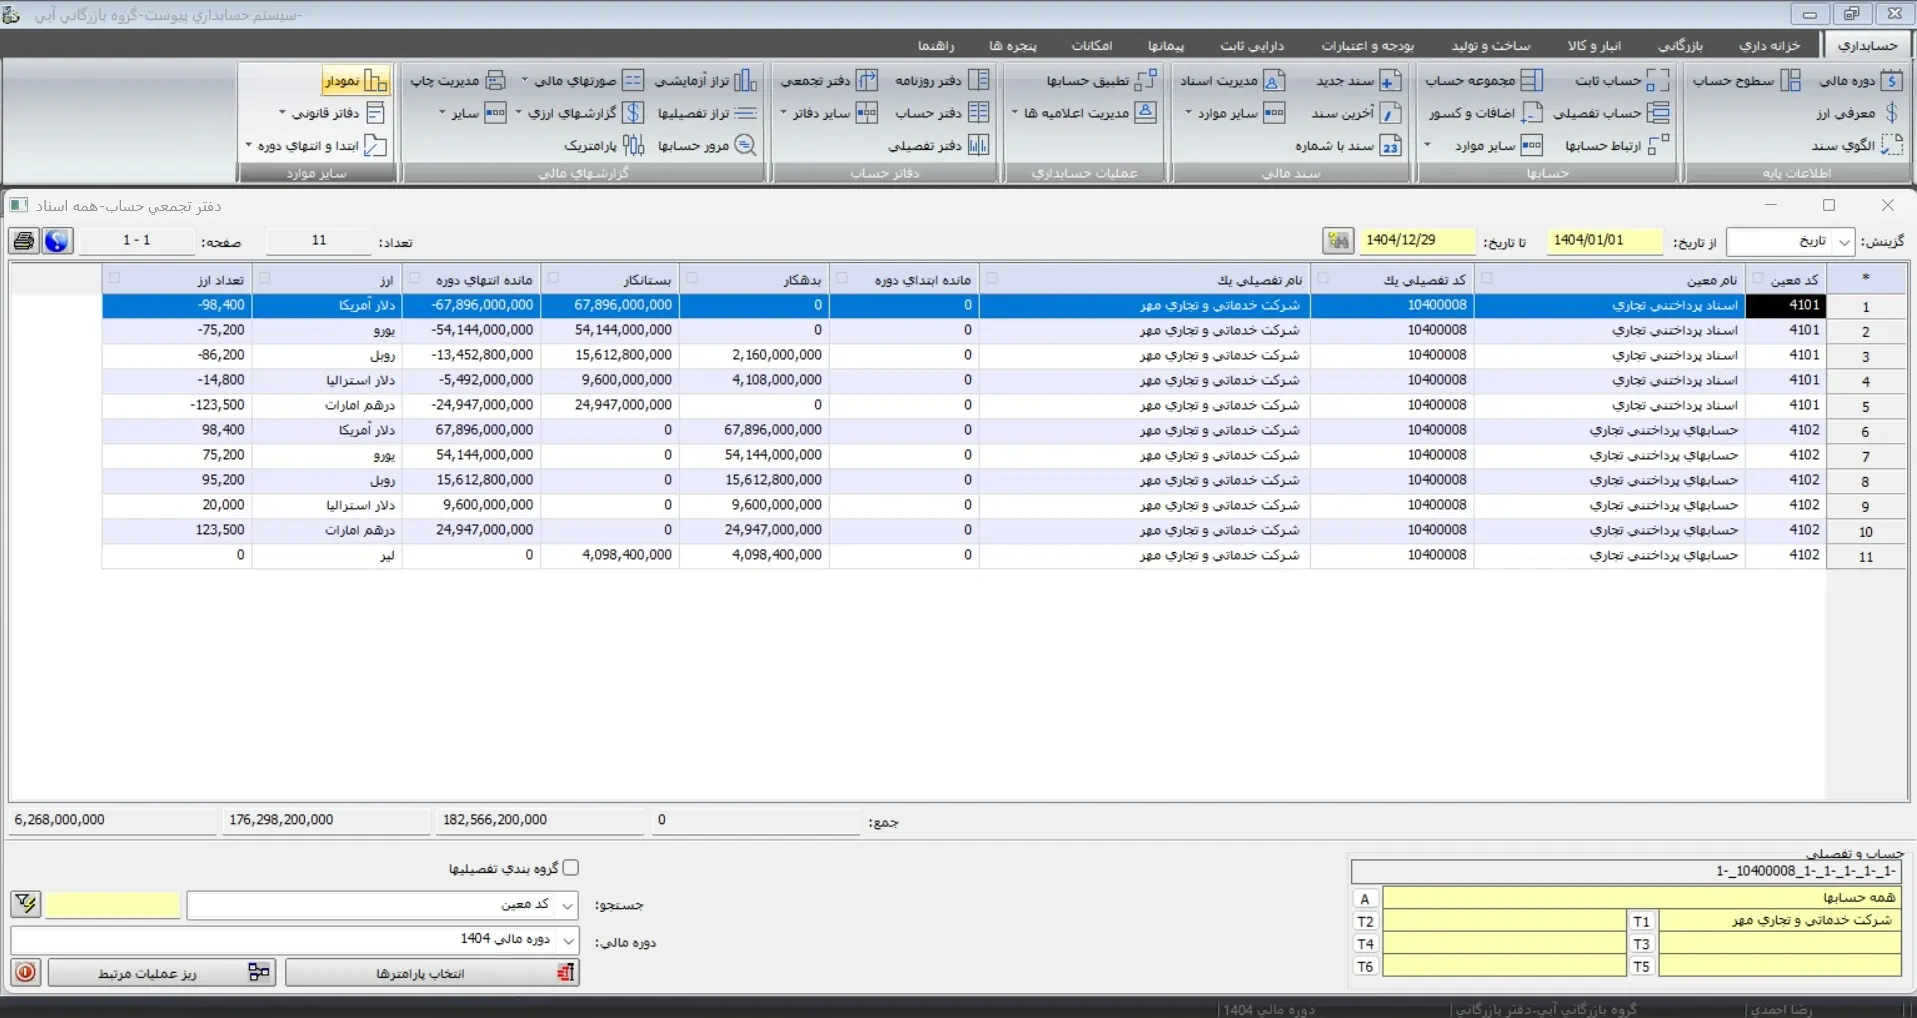Click the blue globe icon beside printer

click(x=57, y=241)
